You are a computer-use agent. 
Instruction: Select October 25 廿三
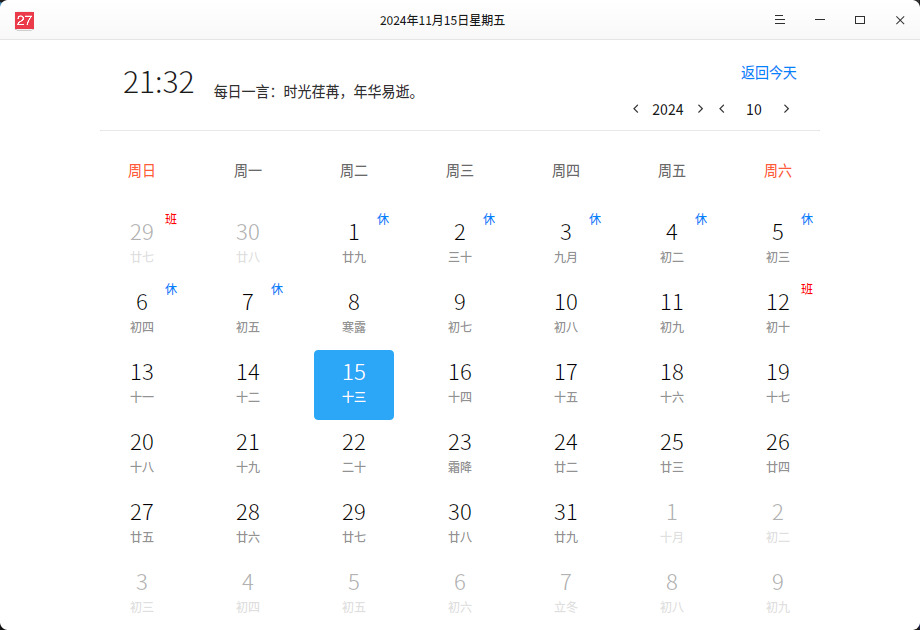[672, 455]
